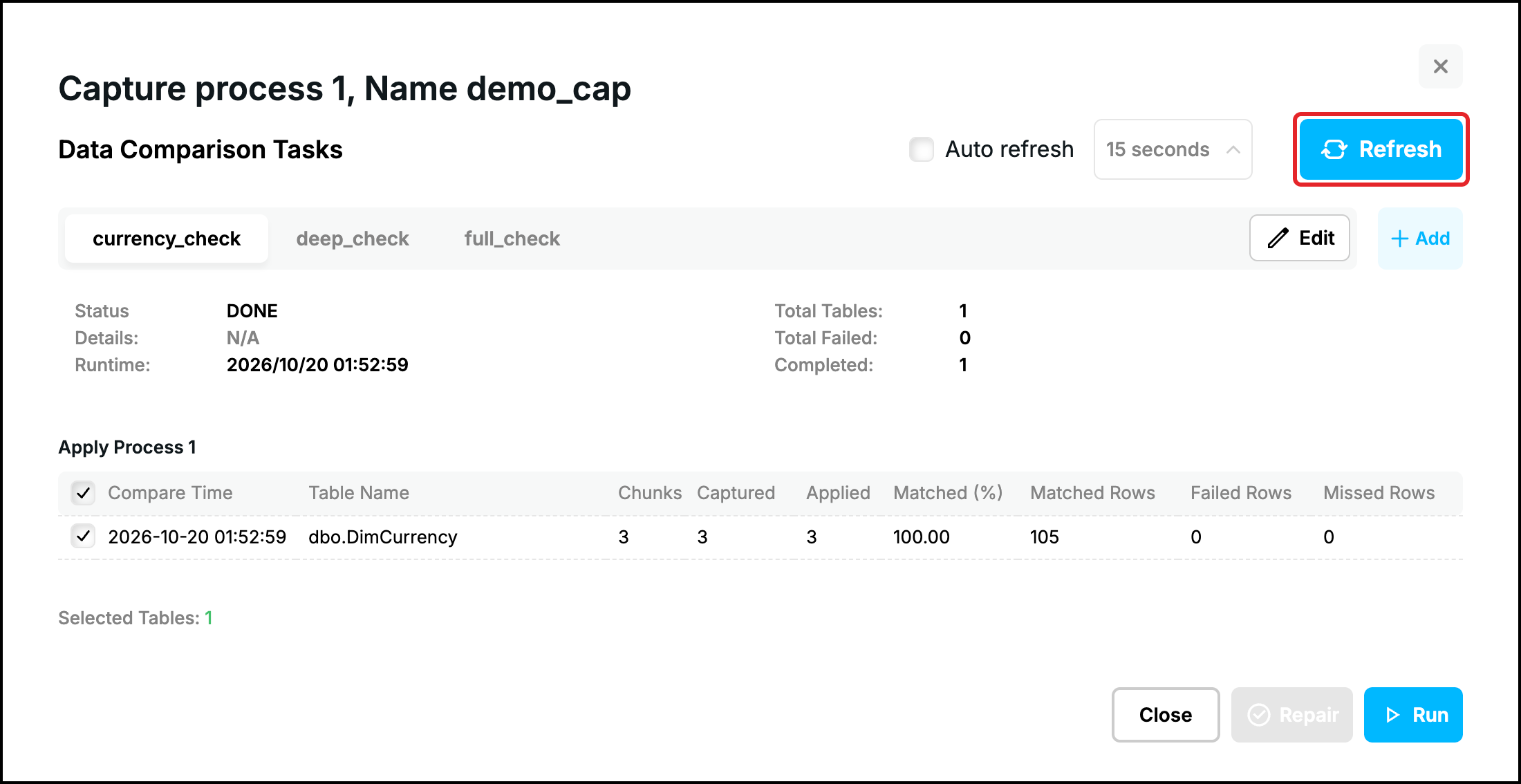Click the Refresh button
Viewport: 1521px width, 784px height.
tap(1381, 150)
